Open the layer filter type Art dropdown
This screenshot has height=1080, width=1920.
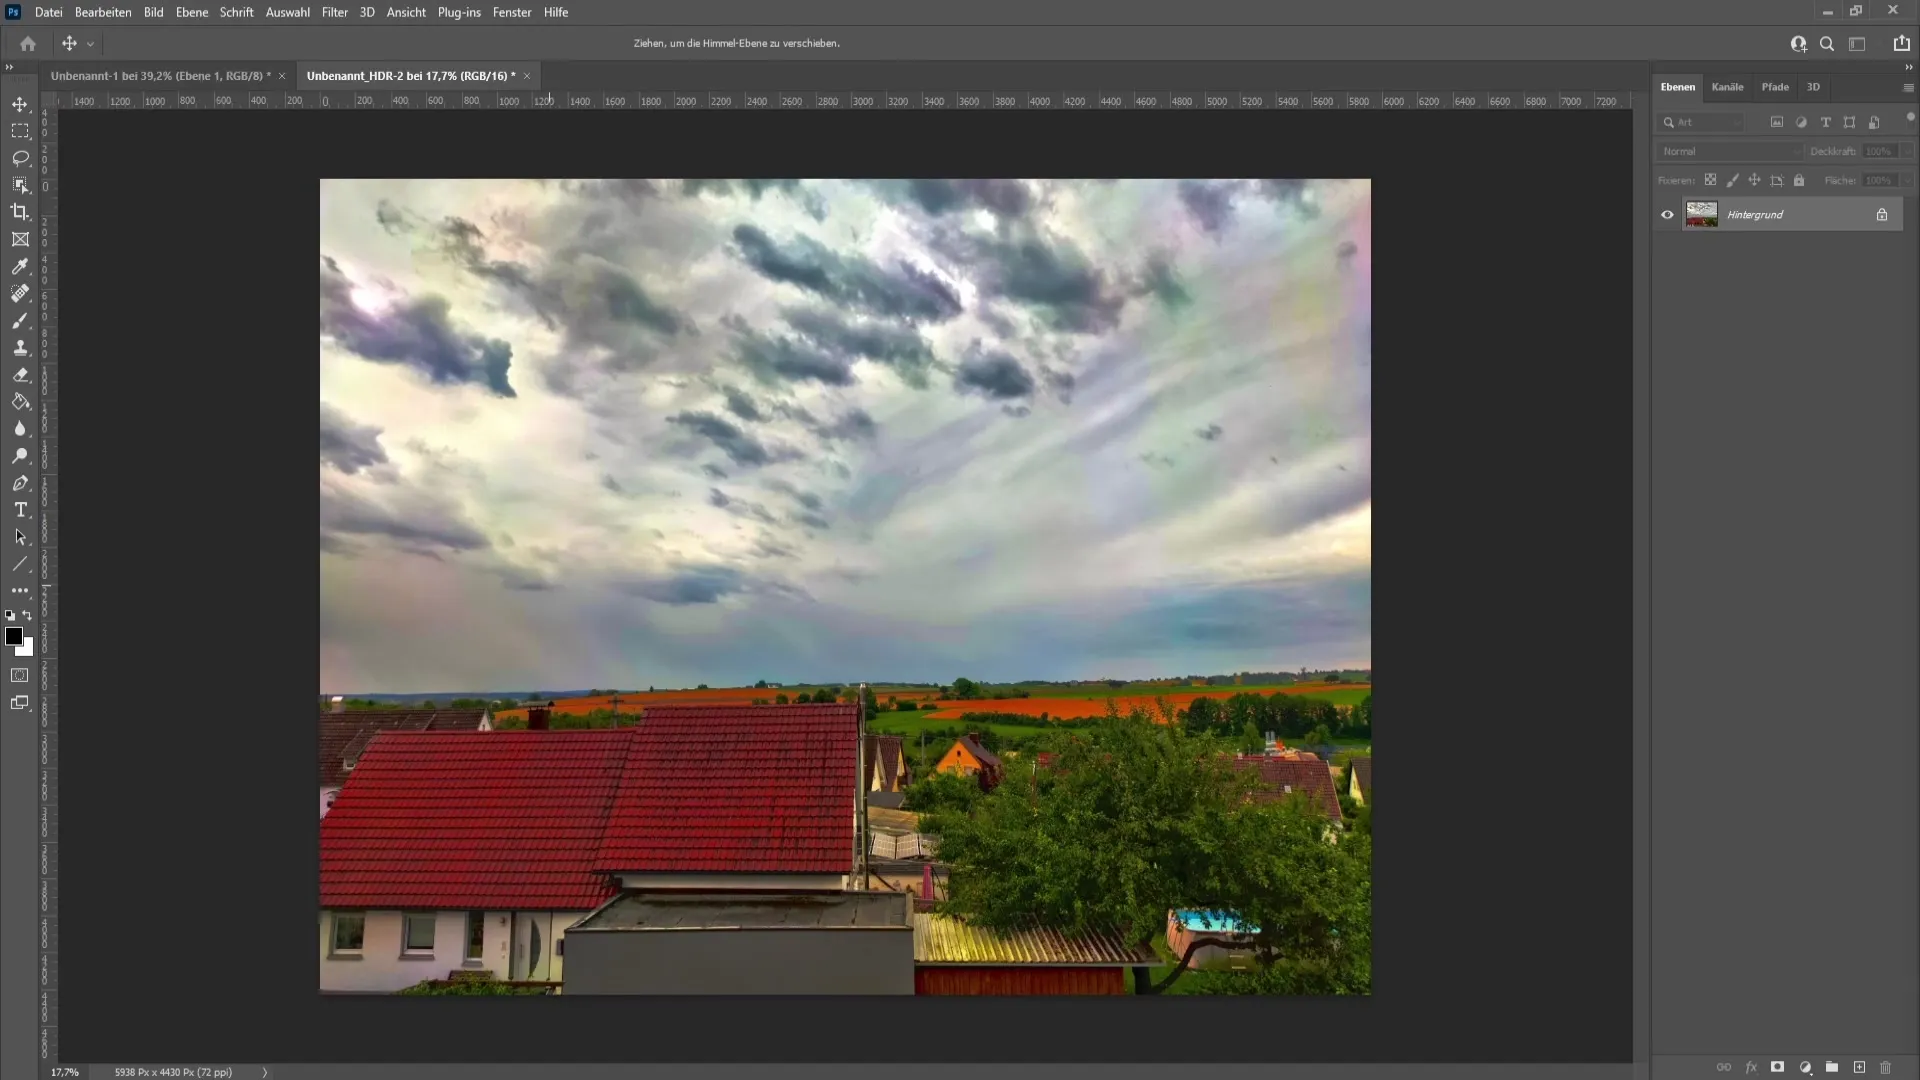tap(1700, 122)
